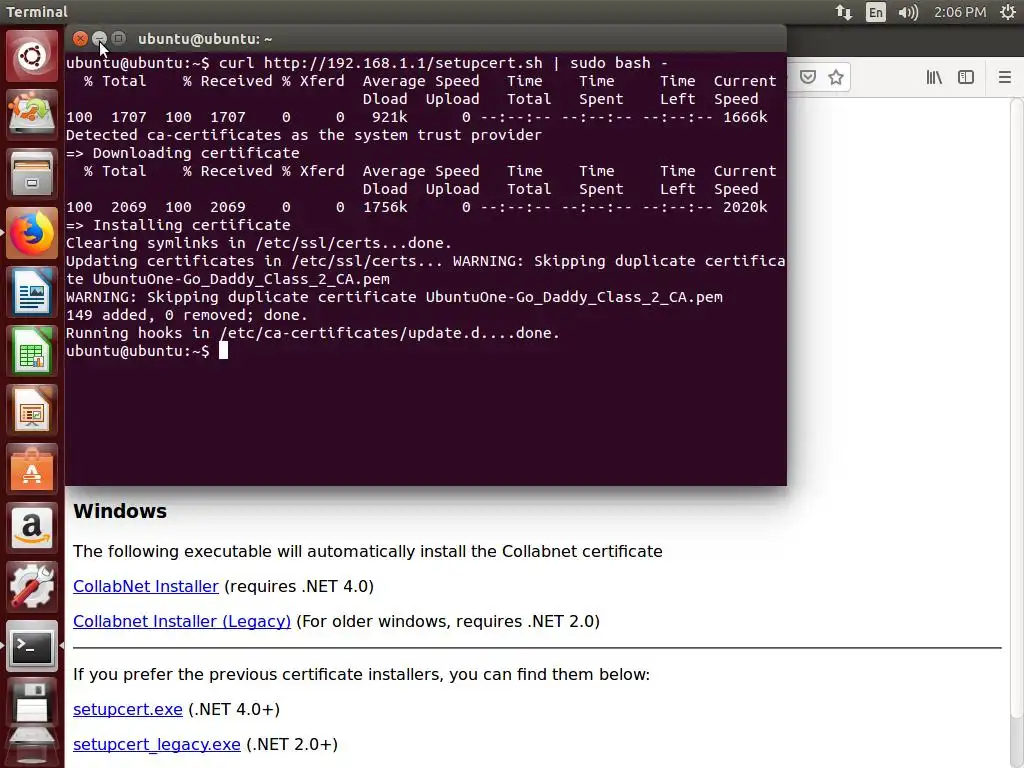Screen dimensions: 1024x768
Task: Open Collabnet Installer (Legacy) link
Action: [182, 621]
